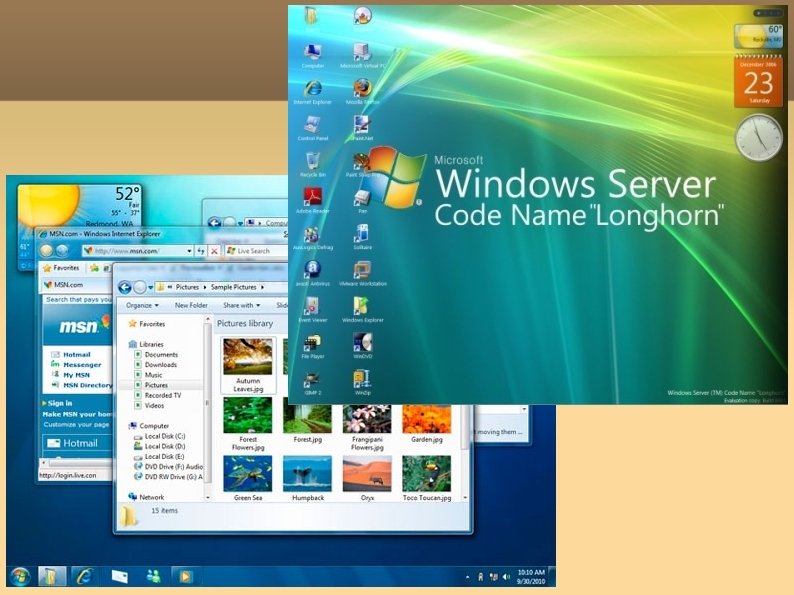Refresh the page in Internet Explorer
The width and height of the screenshot is (794, 595).
pyautogui.click(x=201, y=251)
